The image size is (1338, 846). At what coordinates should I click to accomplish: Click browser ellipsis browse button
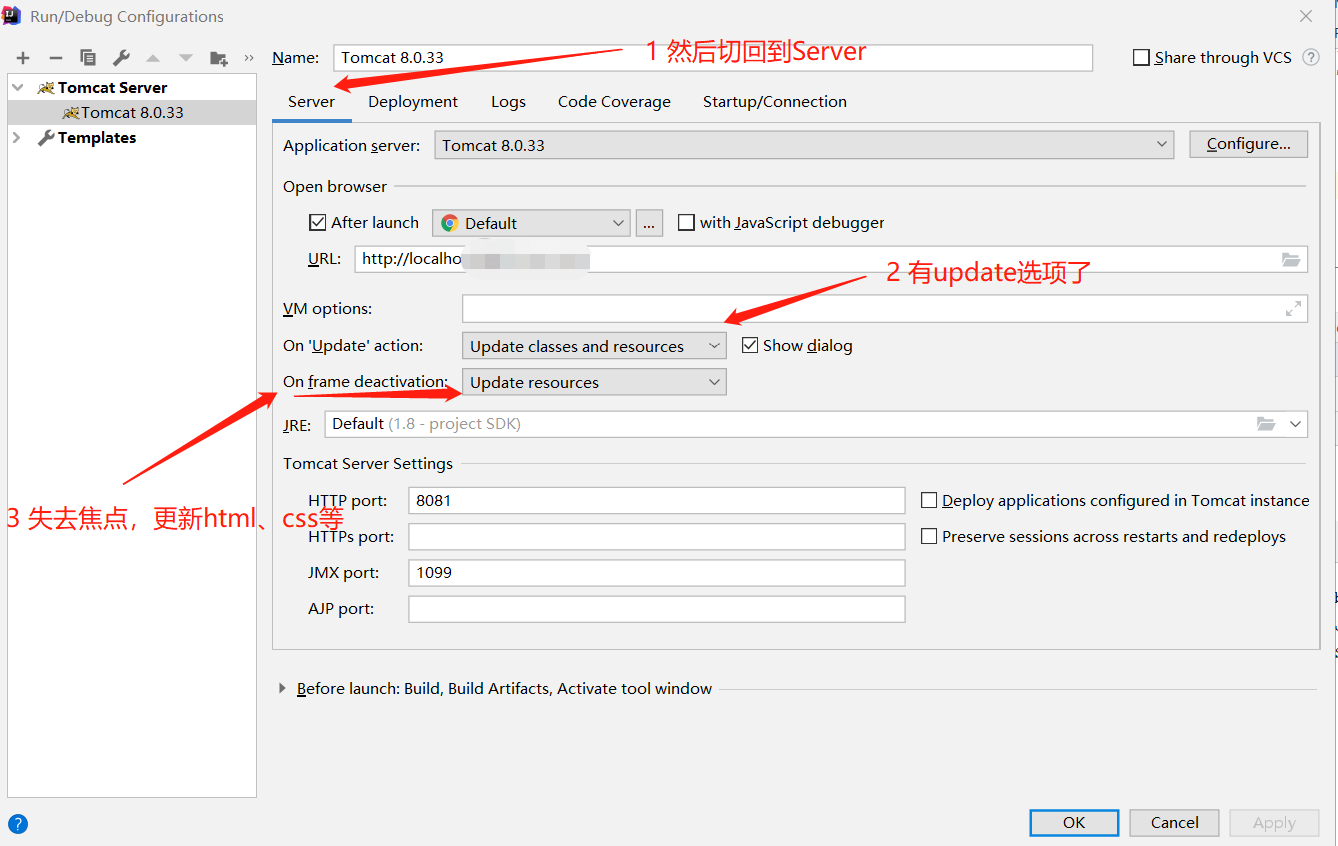pyautogui.click(x=649, y=223)
